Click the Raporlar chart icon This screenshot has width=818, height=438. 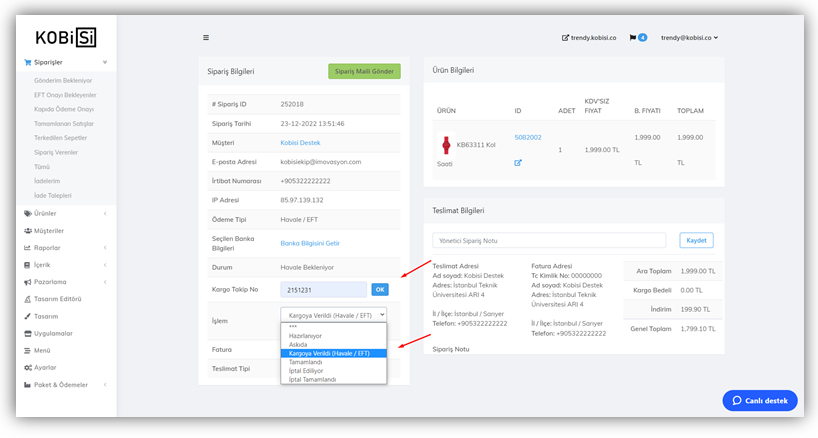click(x=28, y=248)
